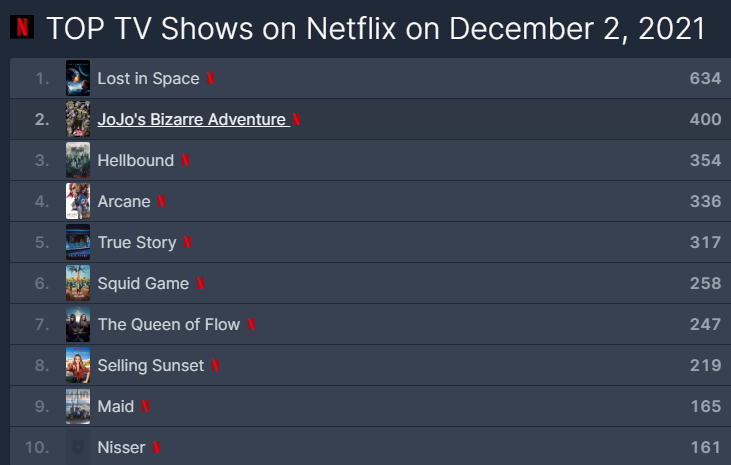Image resolution: width=731 pixels, height=465 pixels.
Task: Open the JoJo's Bizarre Adventure link
Action: 192,120
